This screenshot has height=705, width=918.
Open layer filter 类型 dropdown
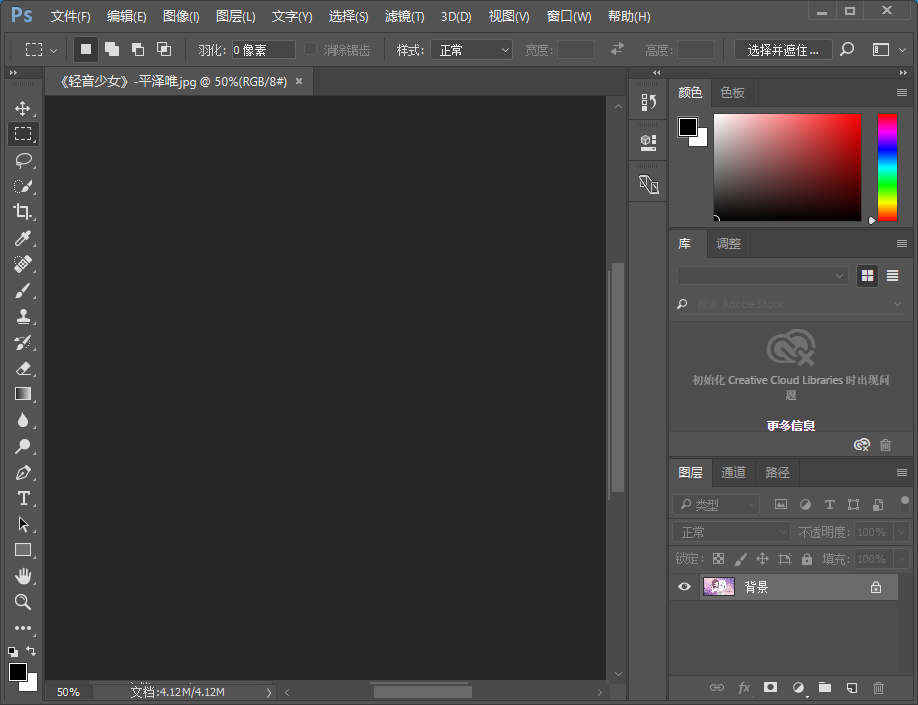716,504
